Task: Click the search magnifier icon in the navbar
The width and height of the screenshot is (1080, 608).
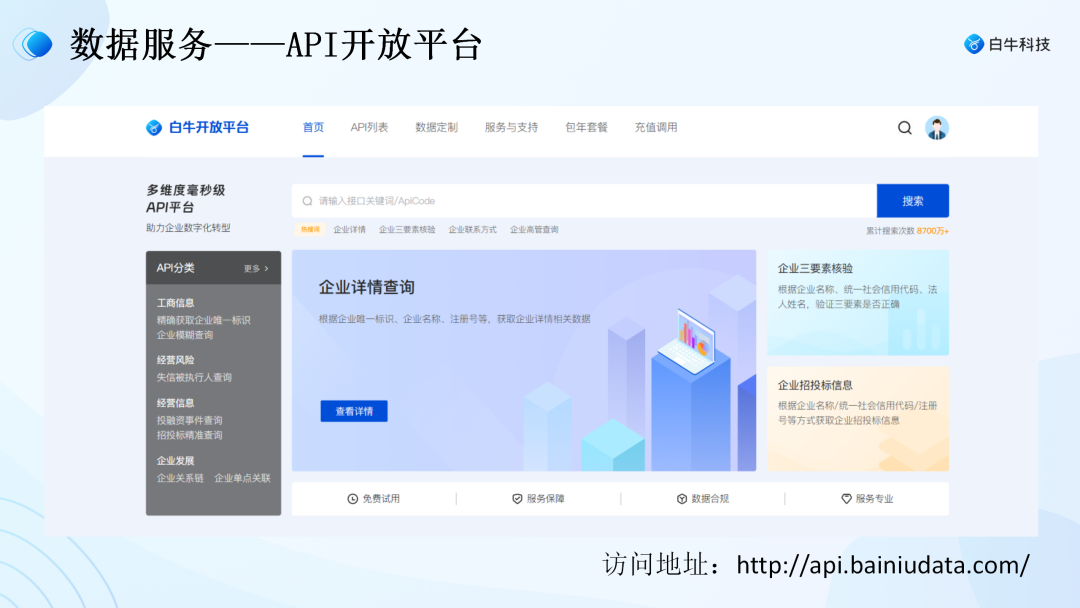Action: pyautogui.click(x=904, y=128)
